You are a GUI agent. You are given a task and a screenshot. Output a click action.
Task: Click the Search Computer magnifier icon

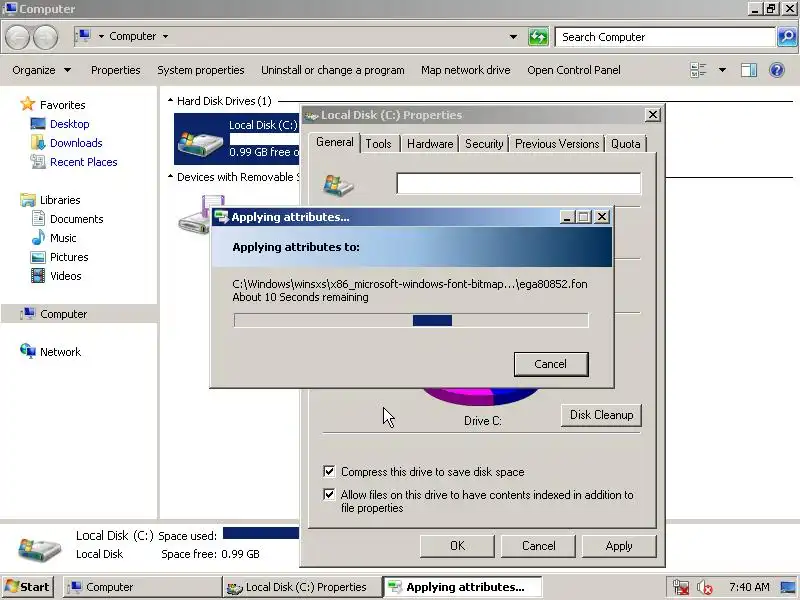(x=787, y=37)
